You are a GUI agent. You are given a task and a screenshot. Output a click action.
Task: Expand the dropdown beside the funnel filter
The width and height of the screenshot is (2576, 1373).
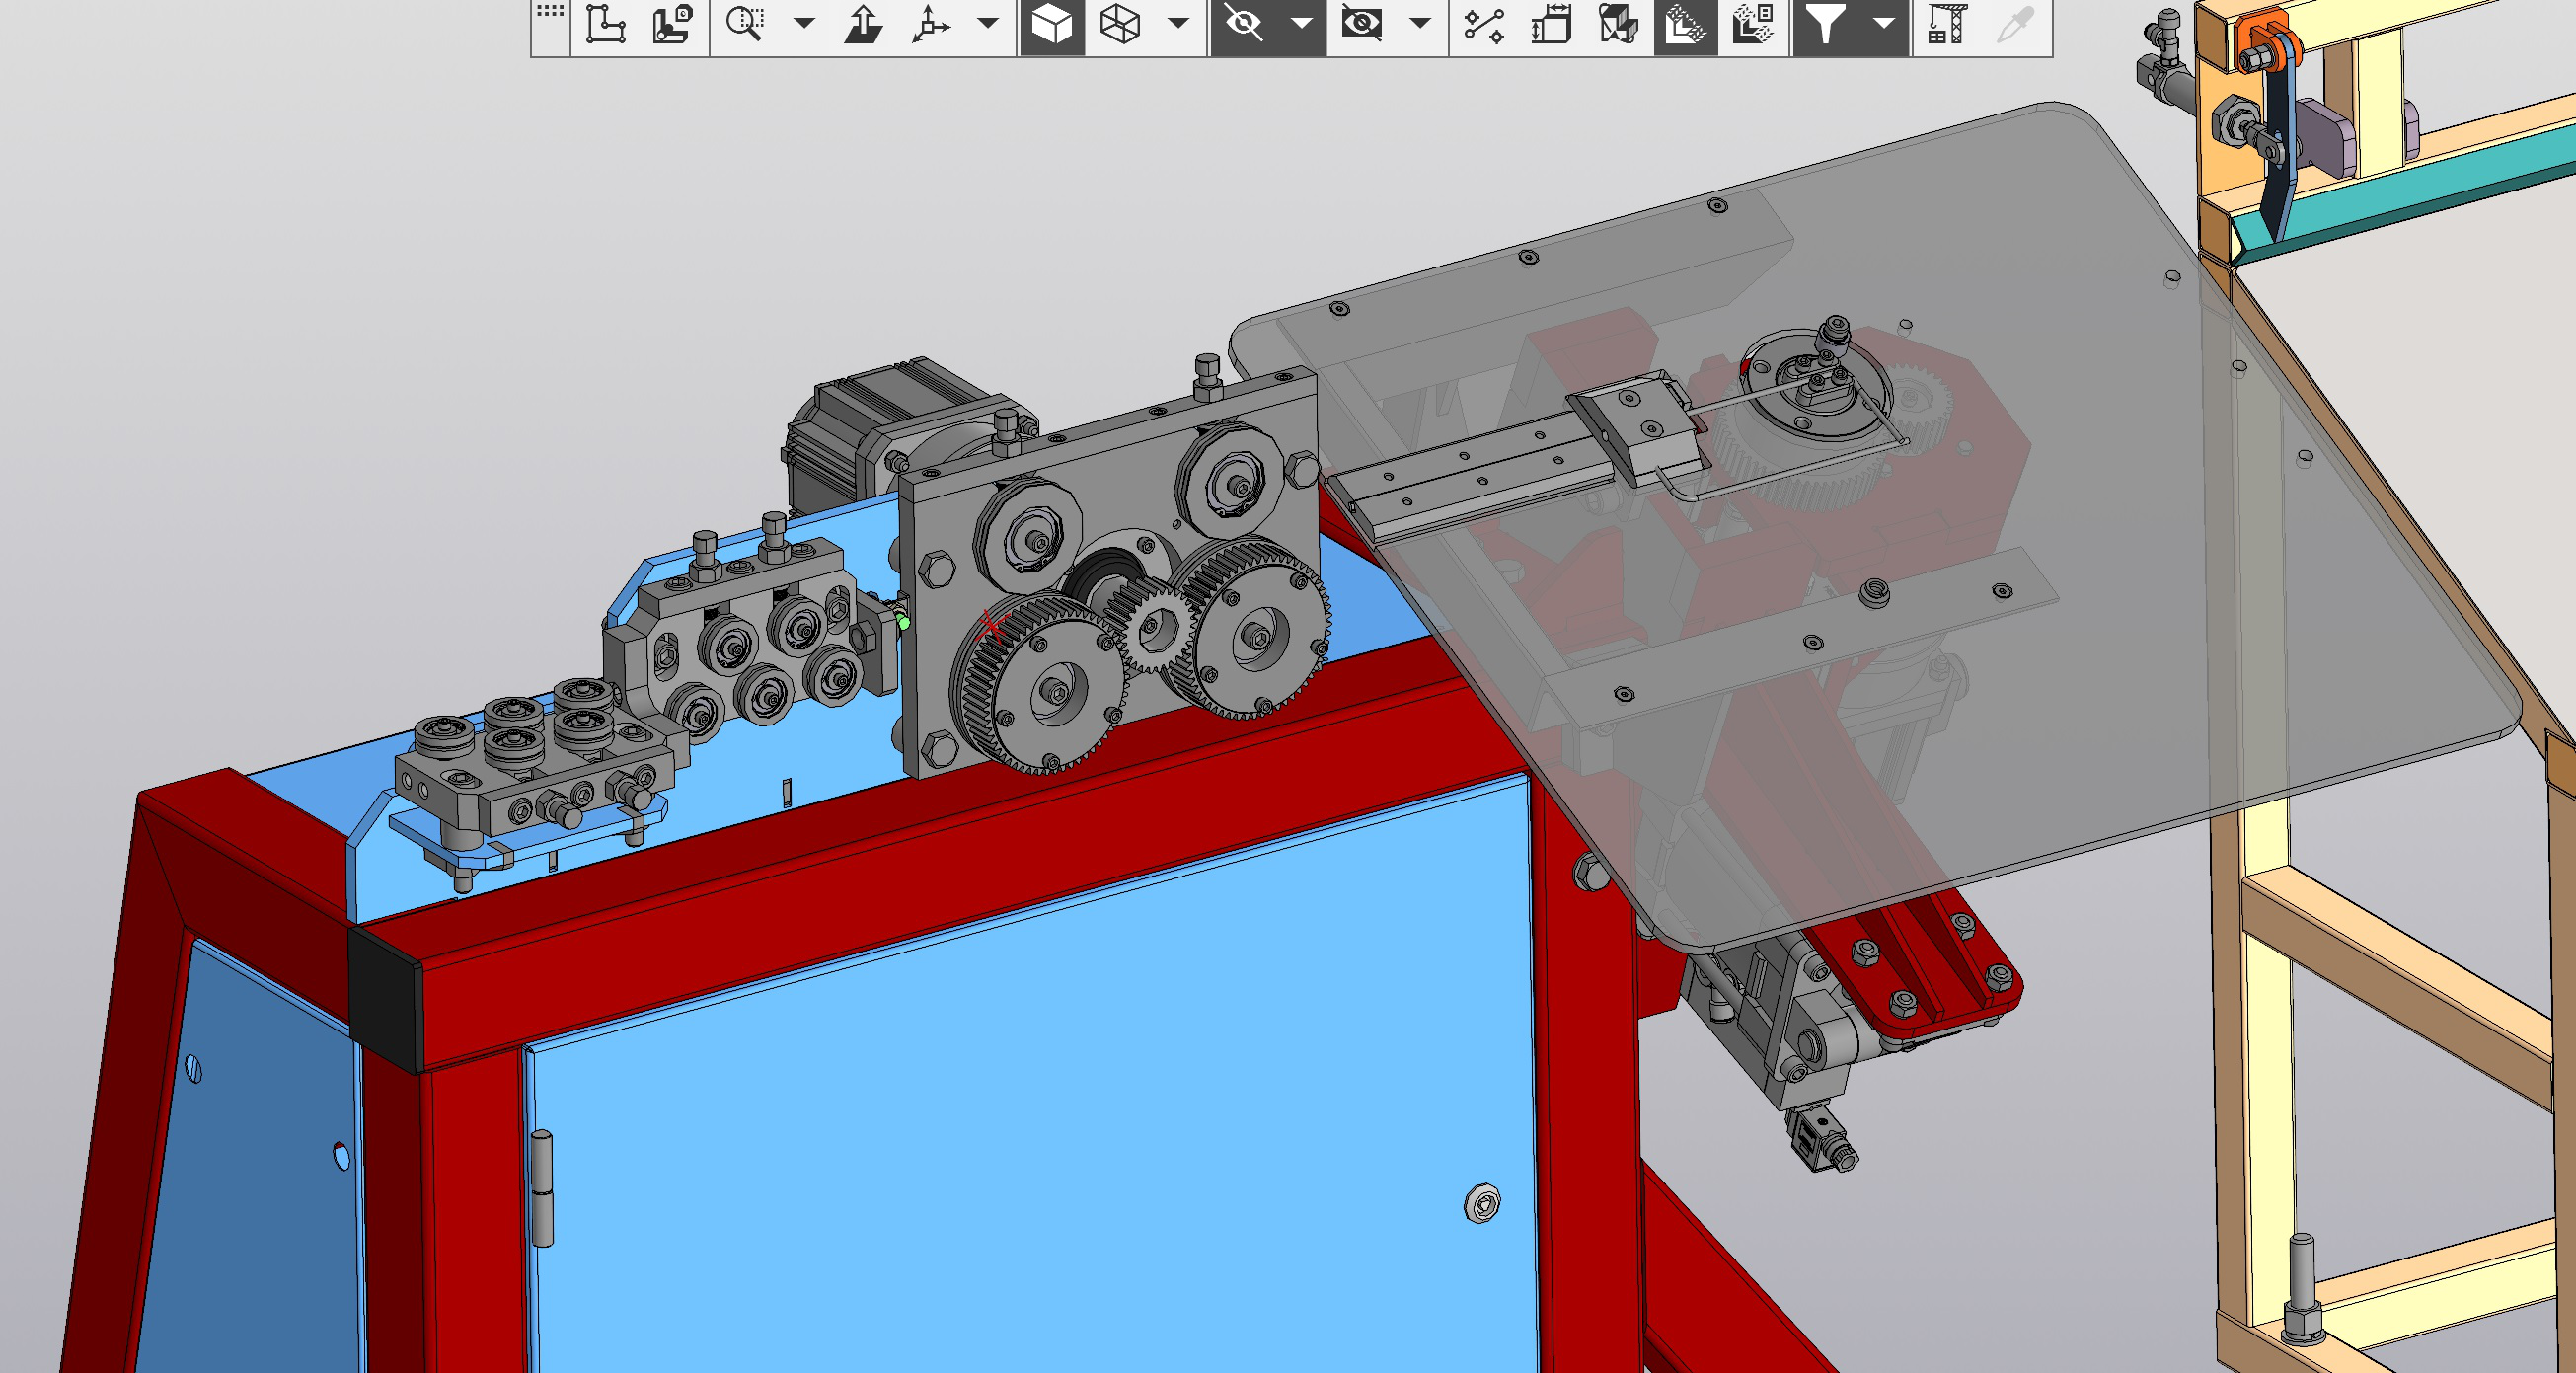click(x=1884, y=23)
